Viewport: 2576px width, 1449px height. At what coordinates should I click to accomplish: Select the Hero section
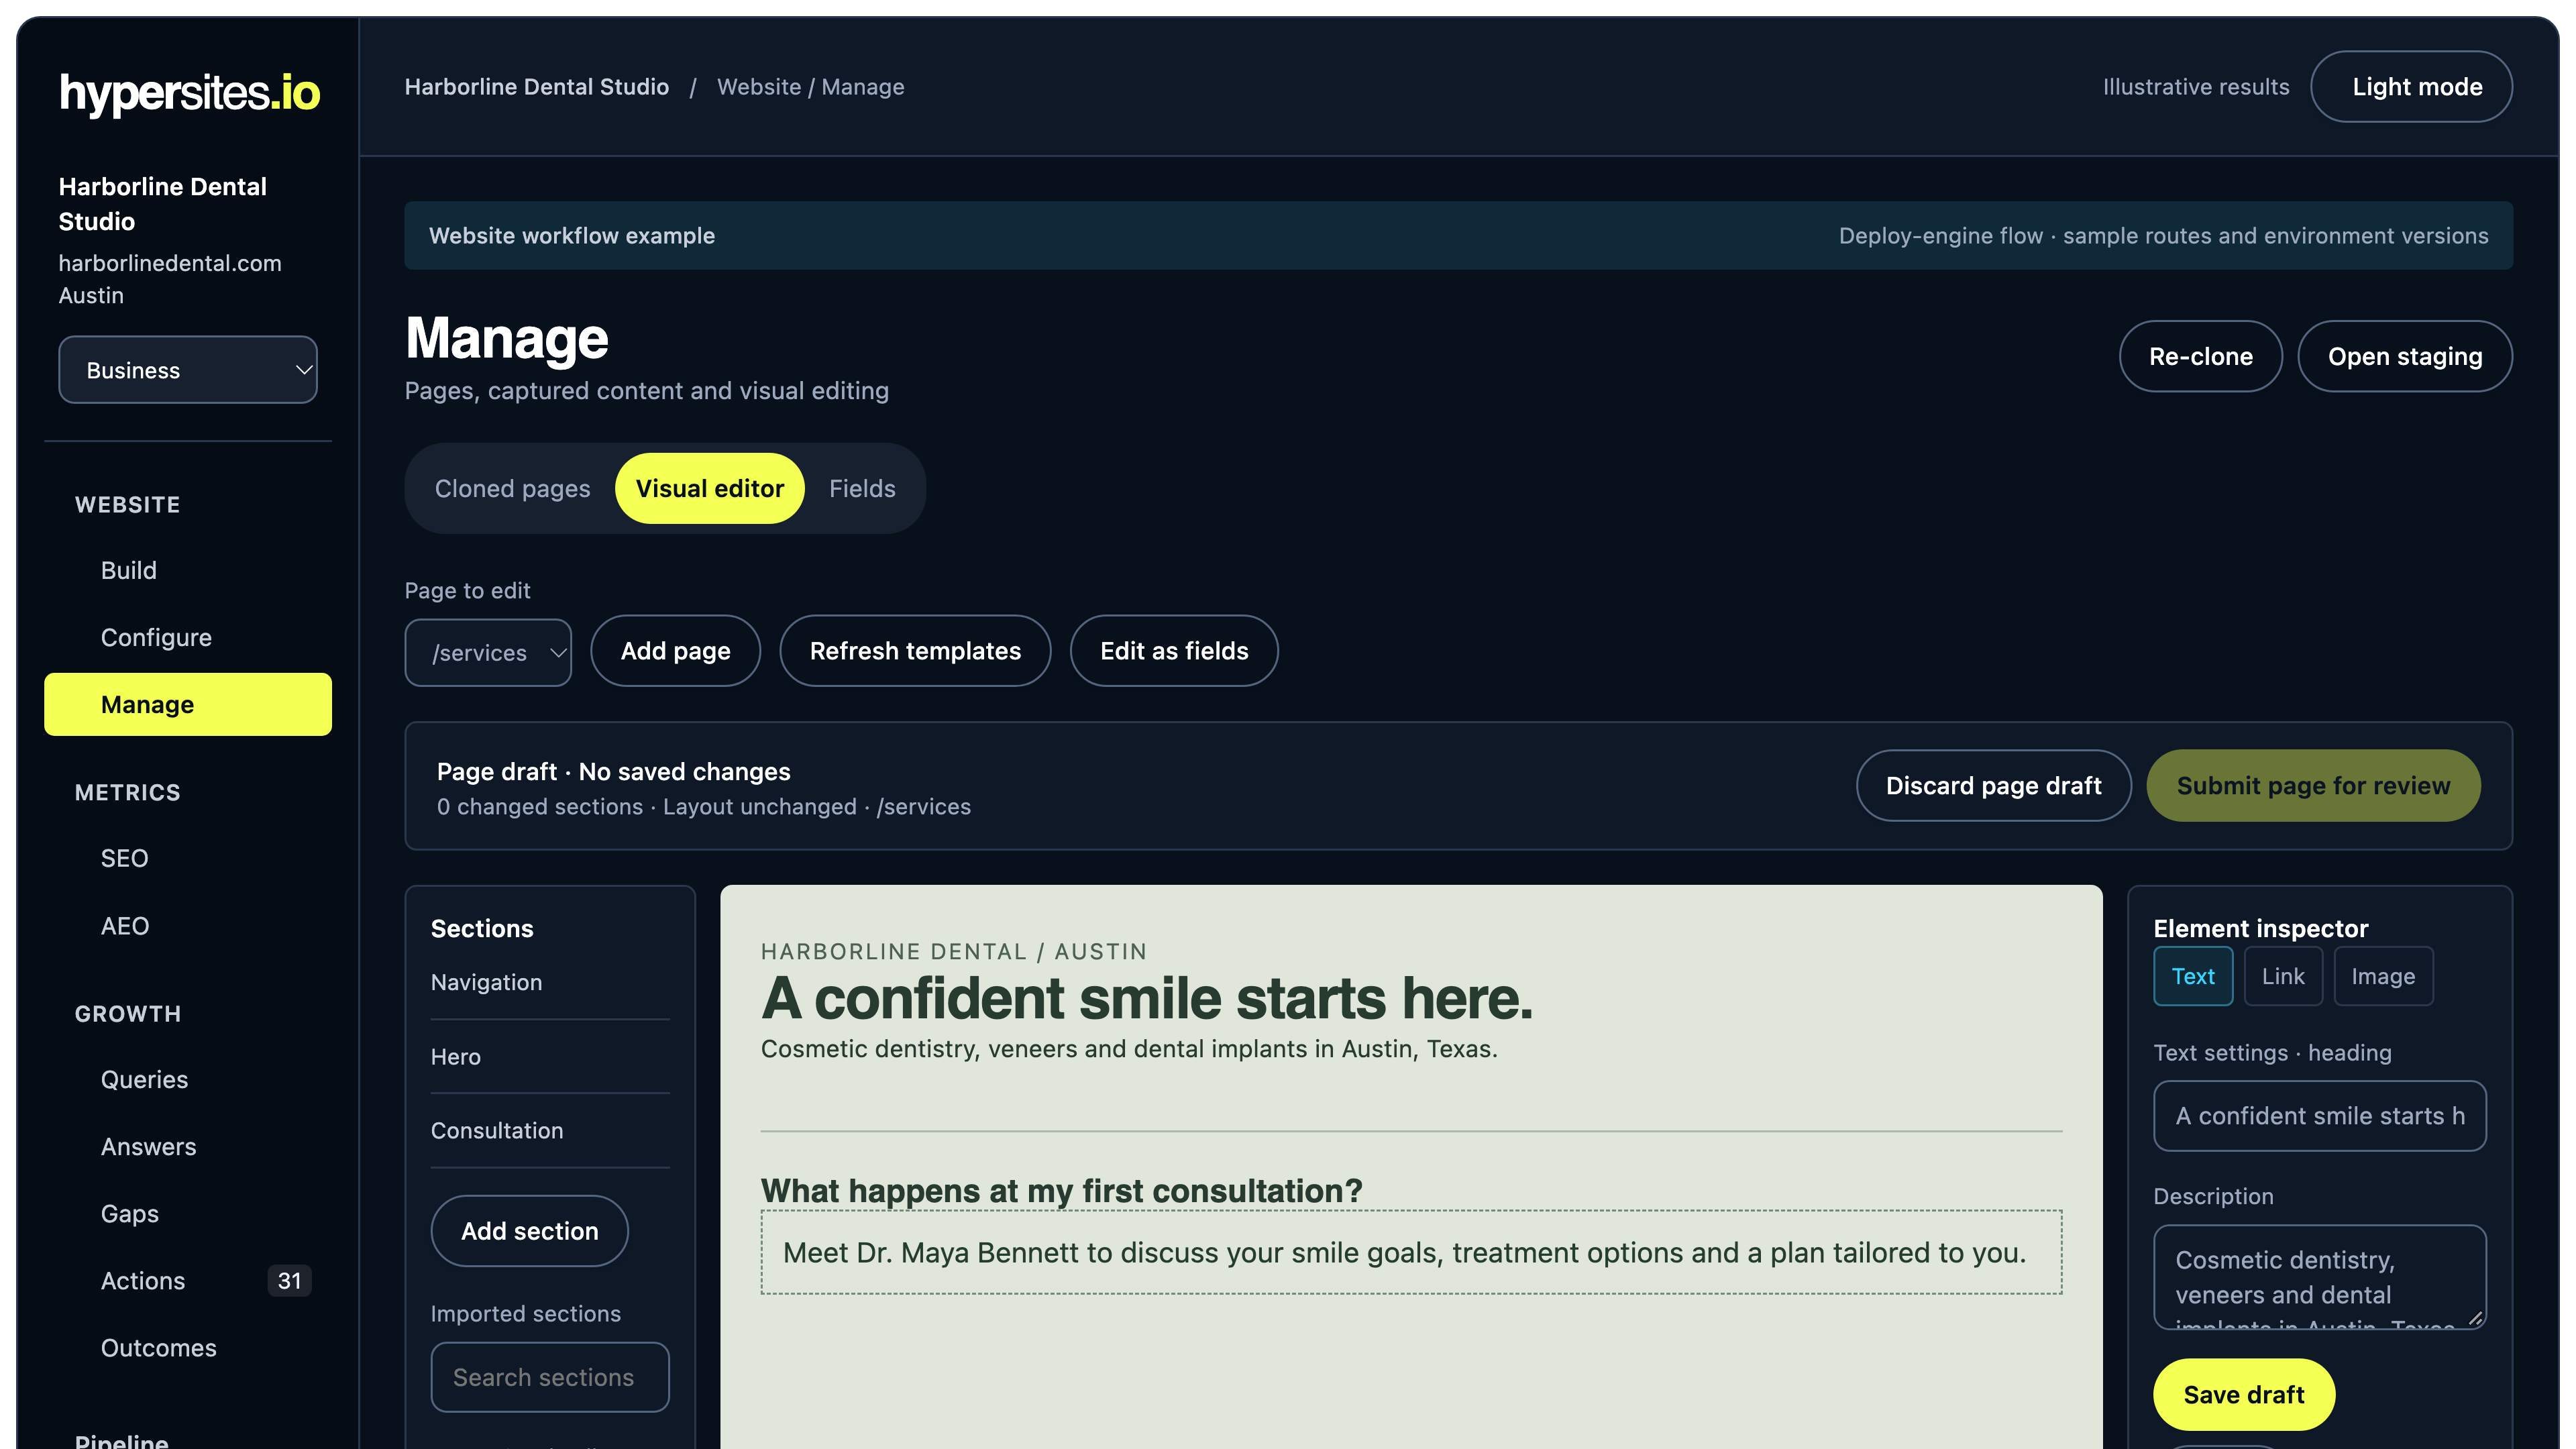pos(550,1057)
